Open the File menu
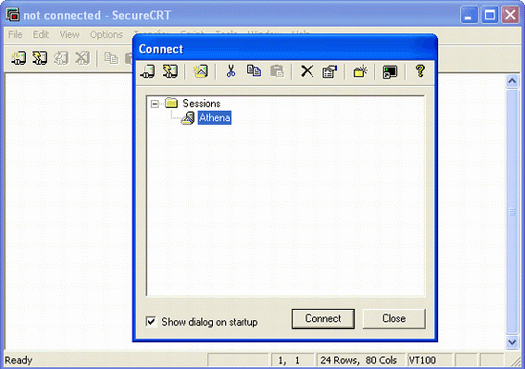The height and width of the screenshot is (369, 525). [15, 34]
